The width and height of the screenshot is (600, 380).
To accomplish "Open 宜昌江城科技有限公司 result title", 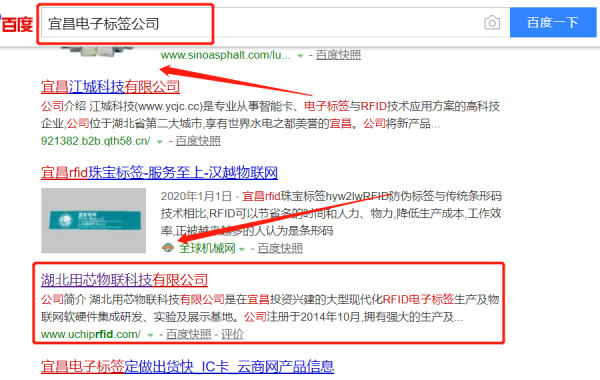I will [x=110, y=86].
